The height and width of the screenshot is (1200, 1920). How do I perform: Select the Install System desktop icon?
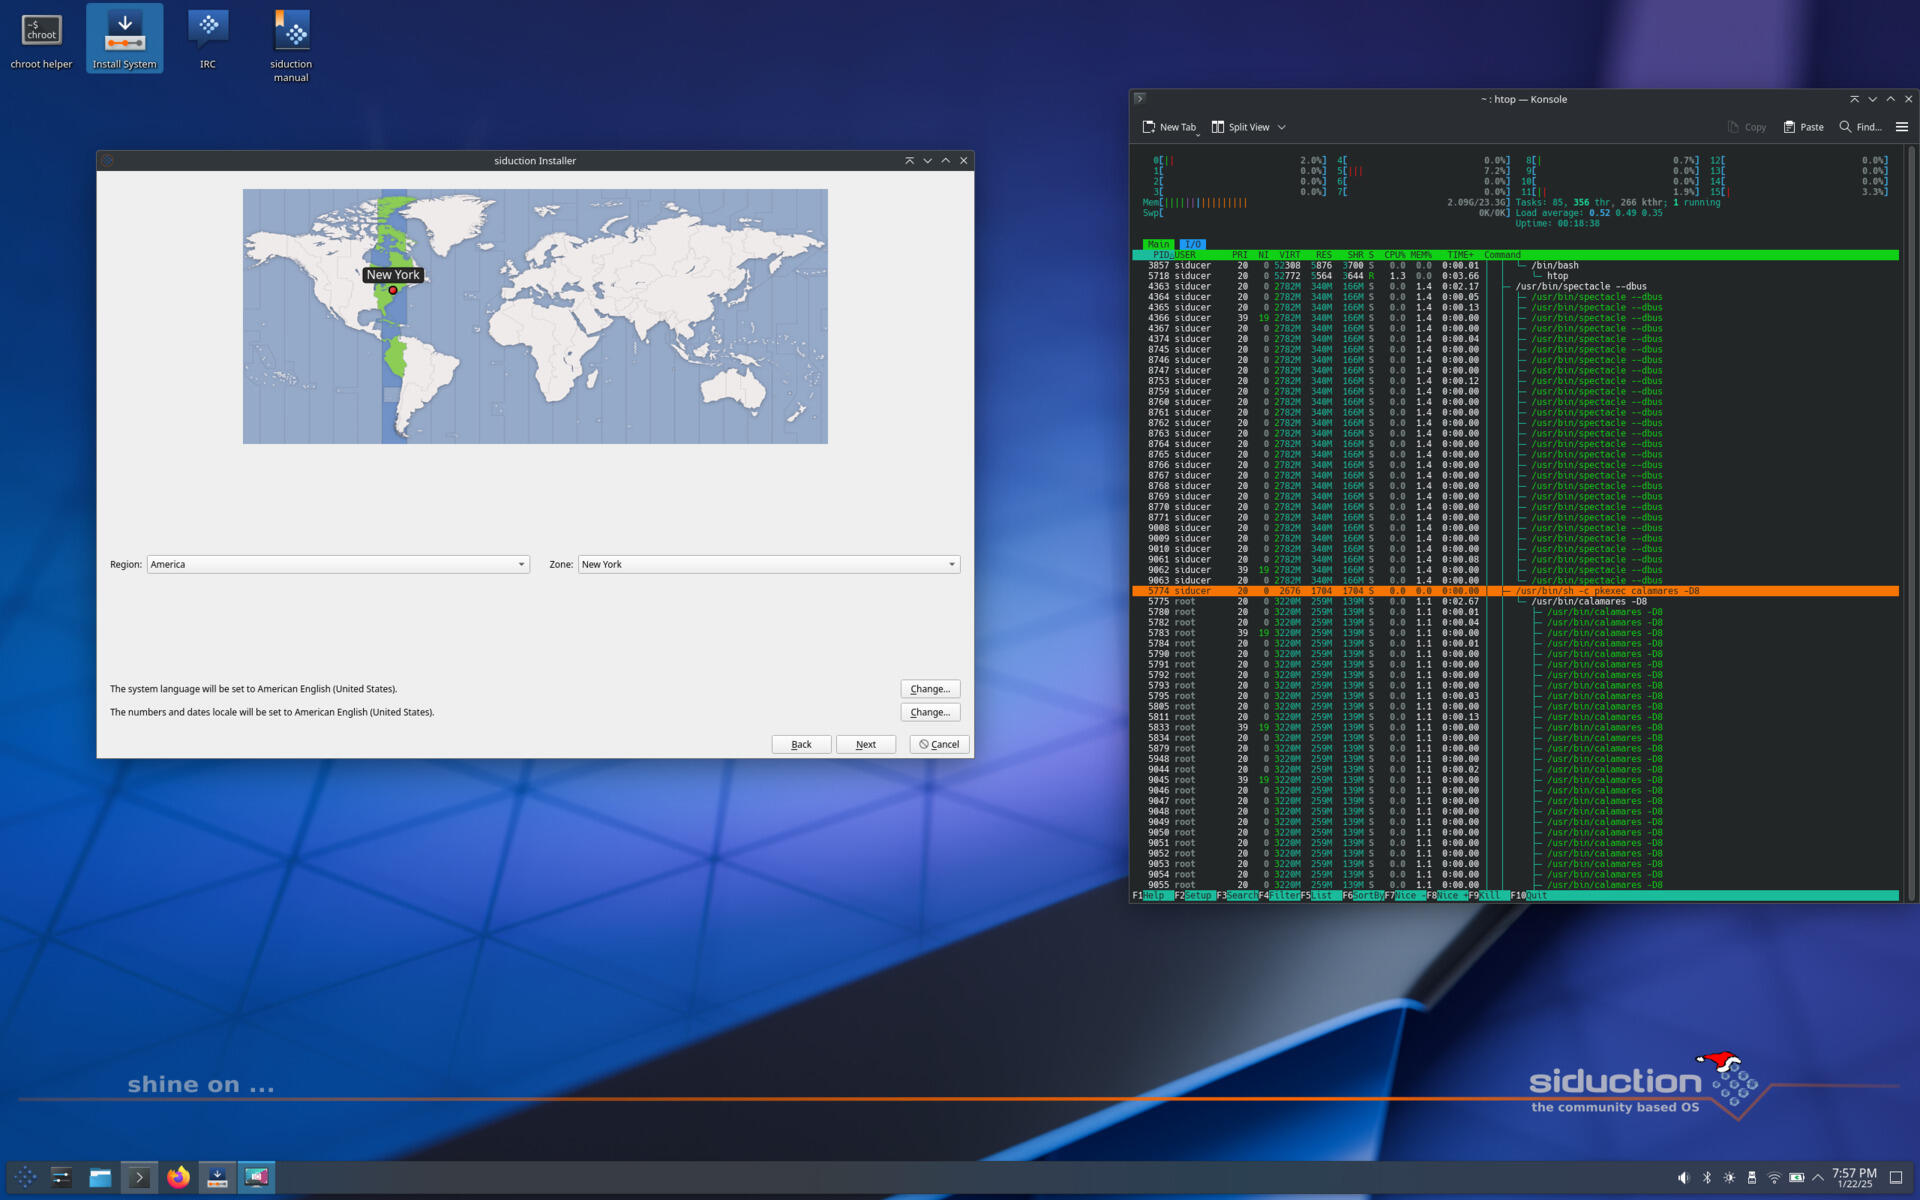click(x=124, y=40)
